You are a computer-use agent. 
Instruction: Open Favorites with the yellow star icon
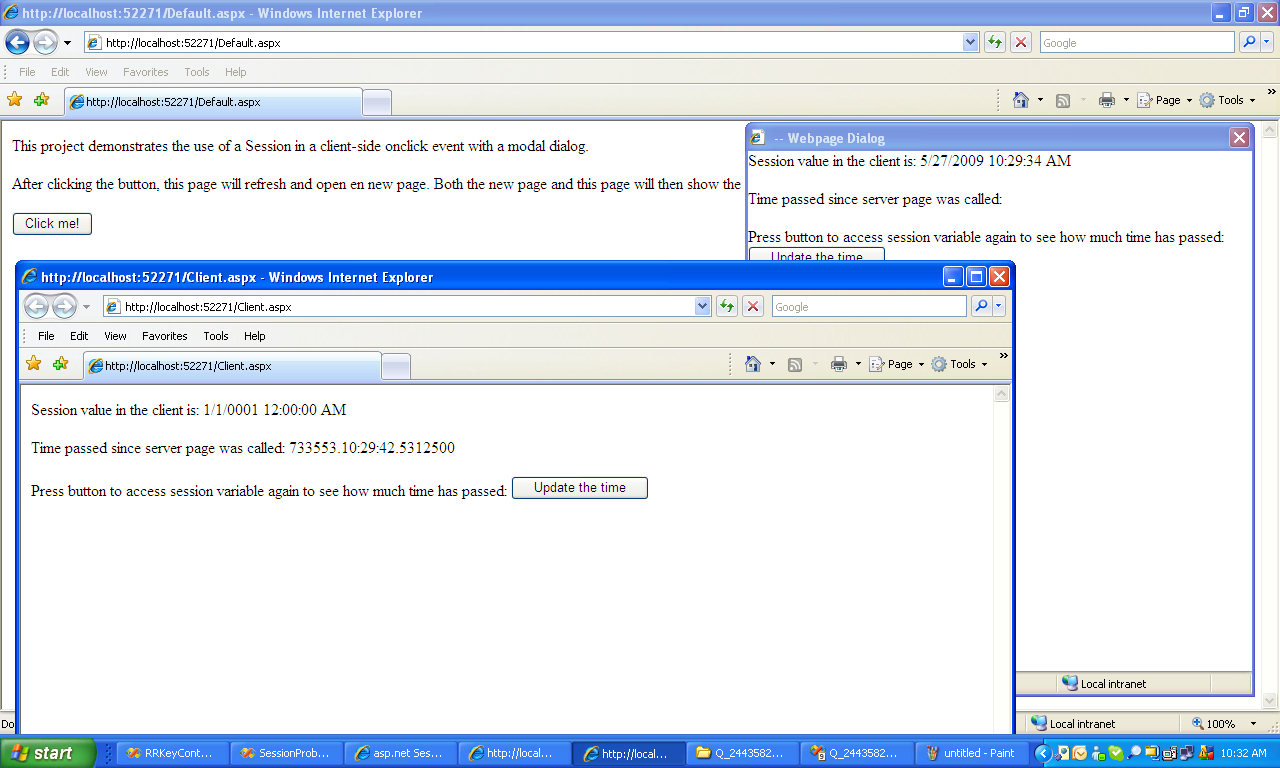point(33,364)
